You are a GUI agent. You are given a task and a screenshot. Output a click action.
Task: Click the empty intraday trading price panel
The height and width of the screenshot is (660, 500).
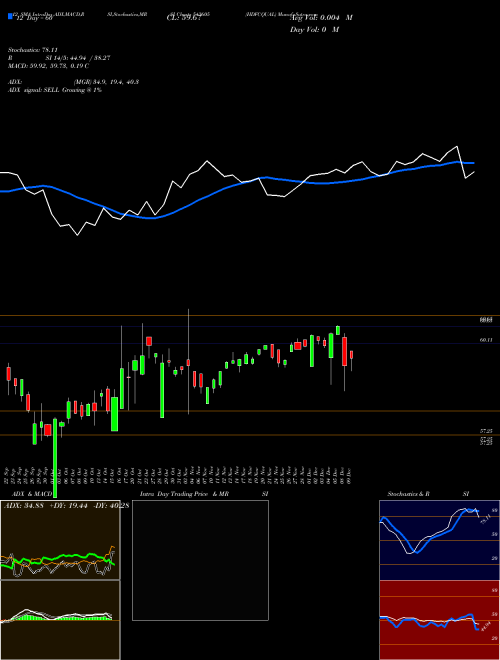click(x=200, y=560)
